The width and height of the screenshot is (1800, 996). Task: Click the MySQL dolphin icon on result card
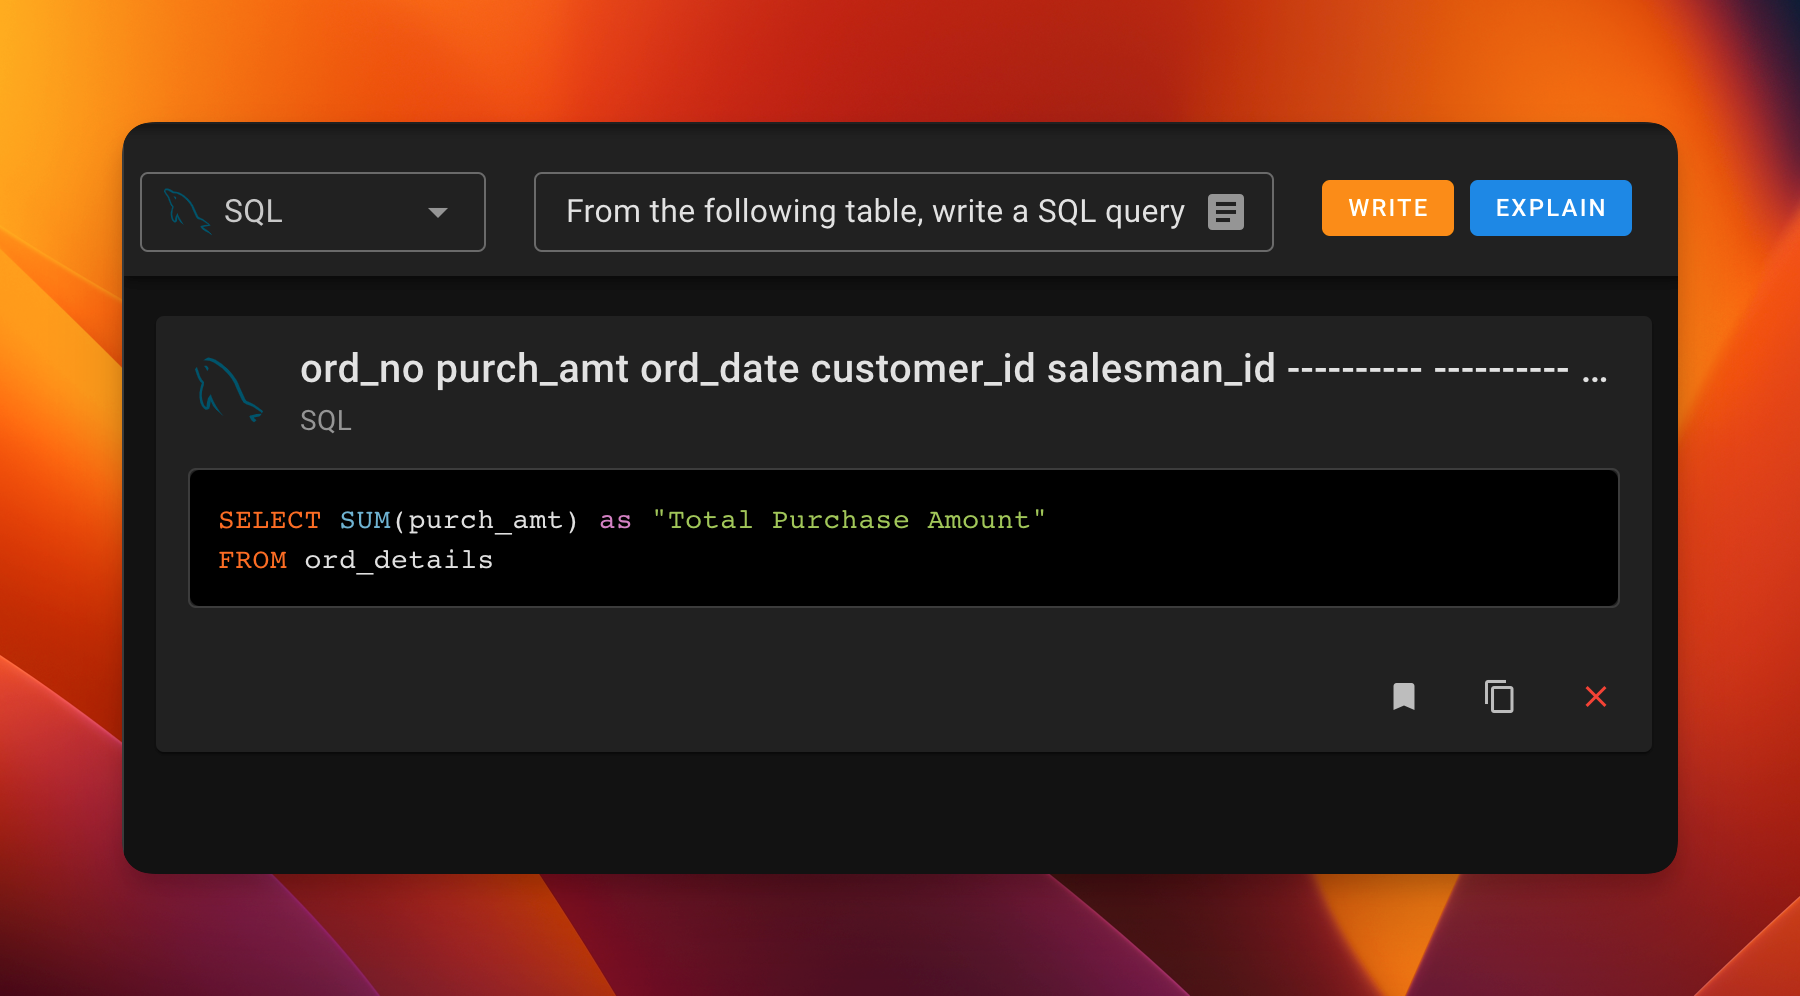coord(228,389)
